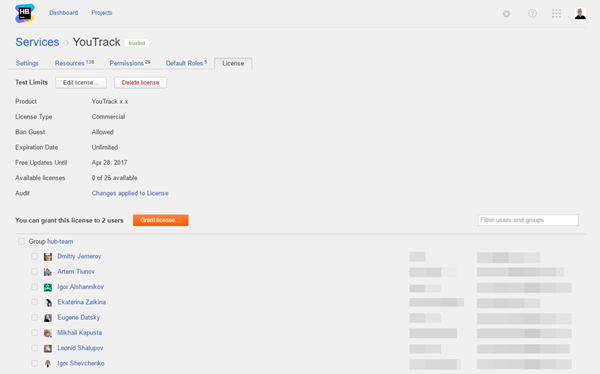Click the 'YouTrack x.x' product value
This screenshot has width=600, height=374.
110,101
